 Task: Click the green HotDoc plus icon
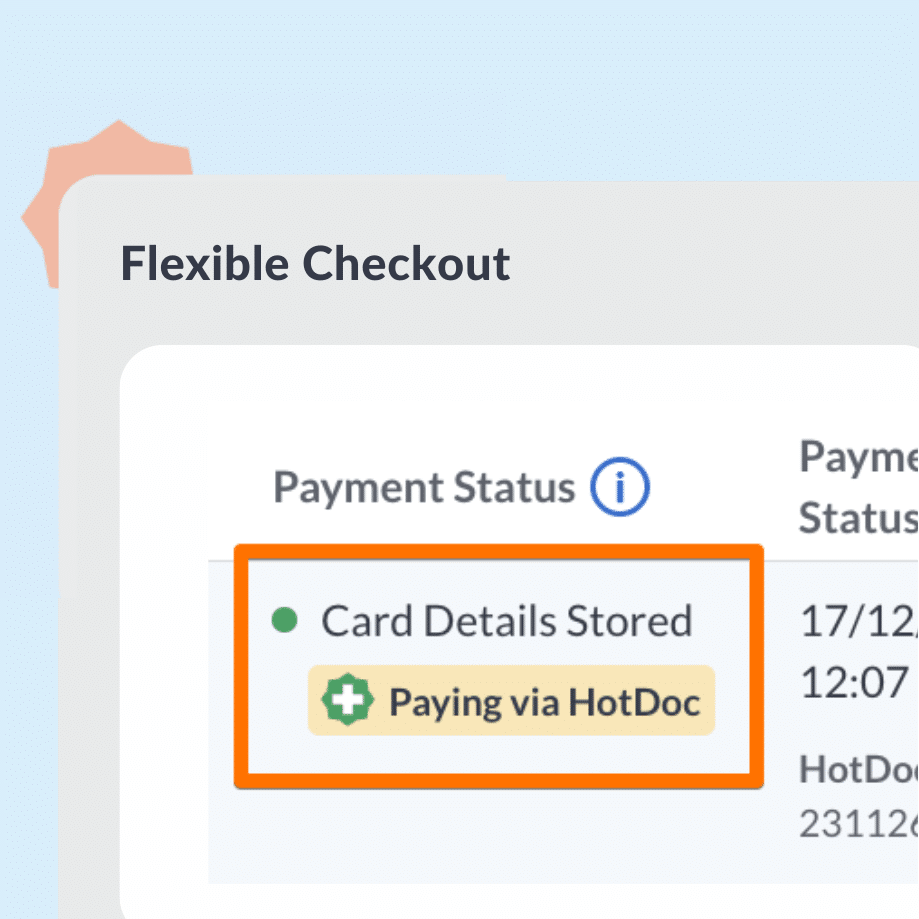coord(347,701)
